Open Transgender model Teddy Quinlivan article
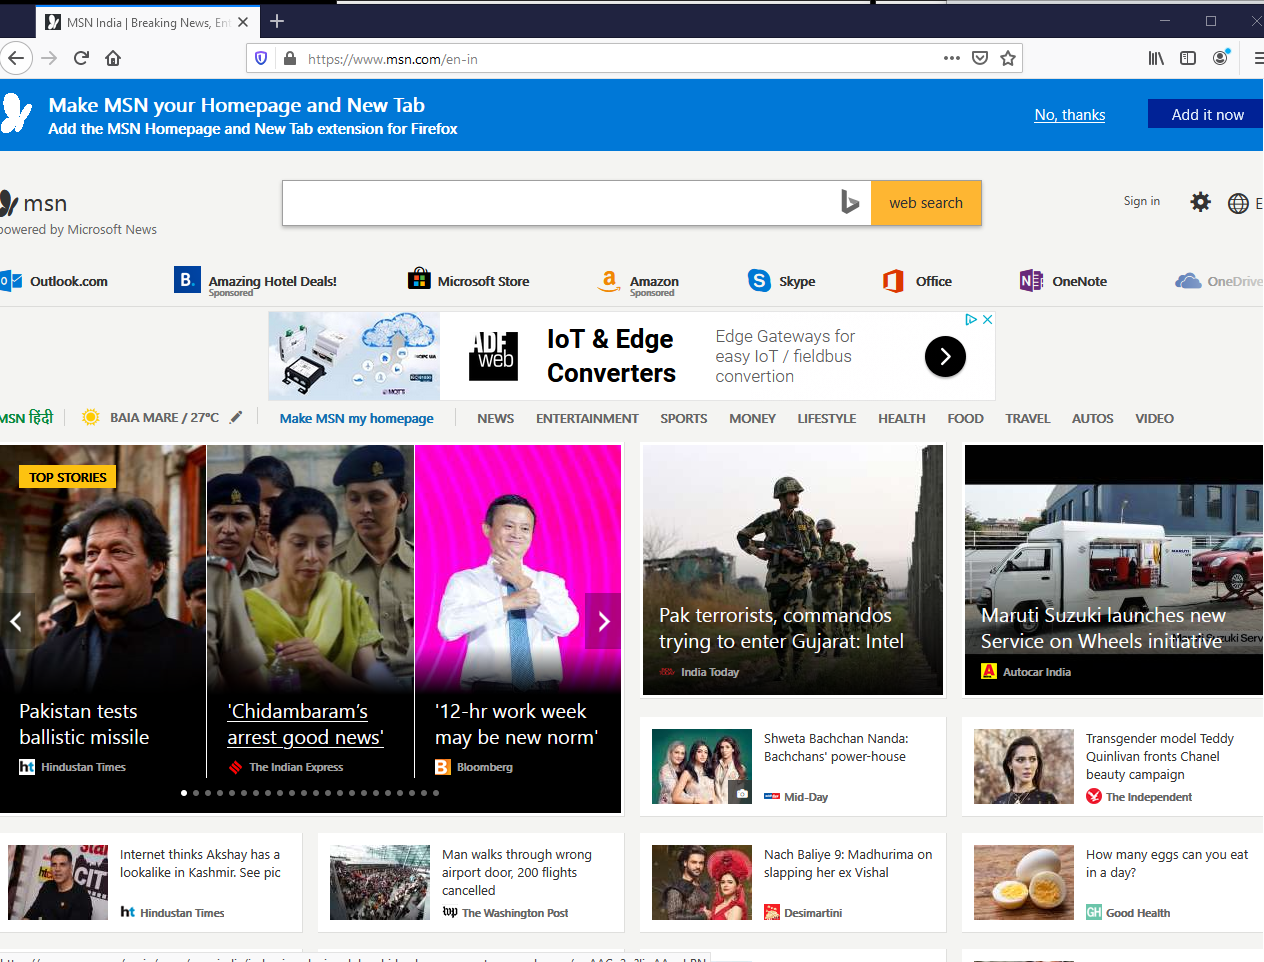 (x=1113, y=766)
